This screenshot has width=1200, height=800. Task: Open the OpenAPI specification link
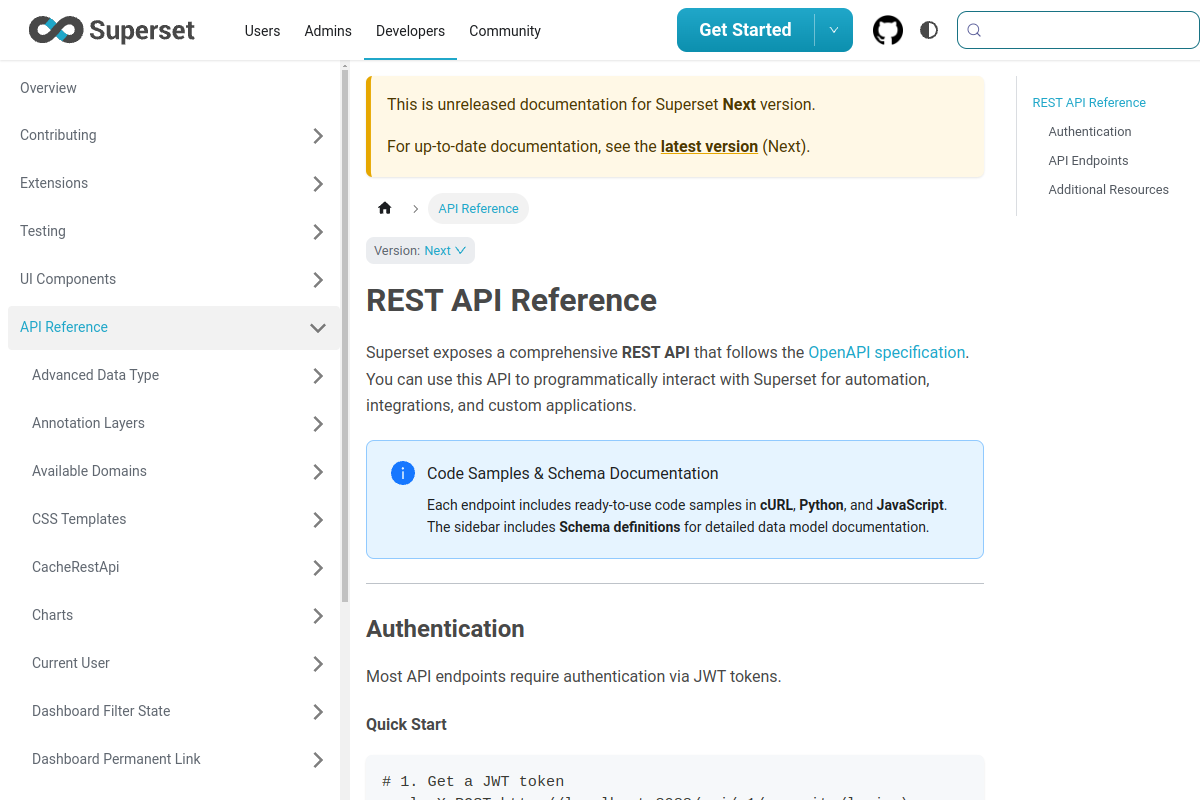click(x=887, y=352)
